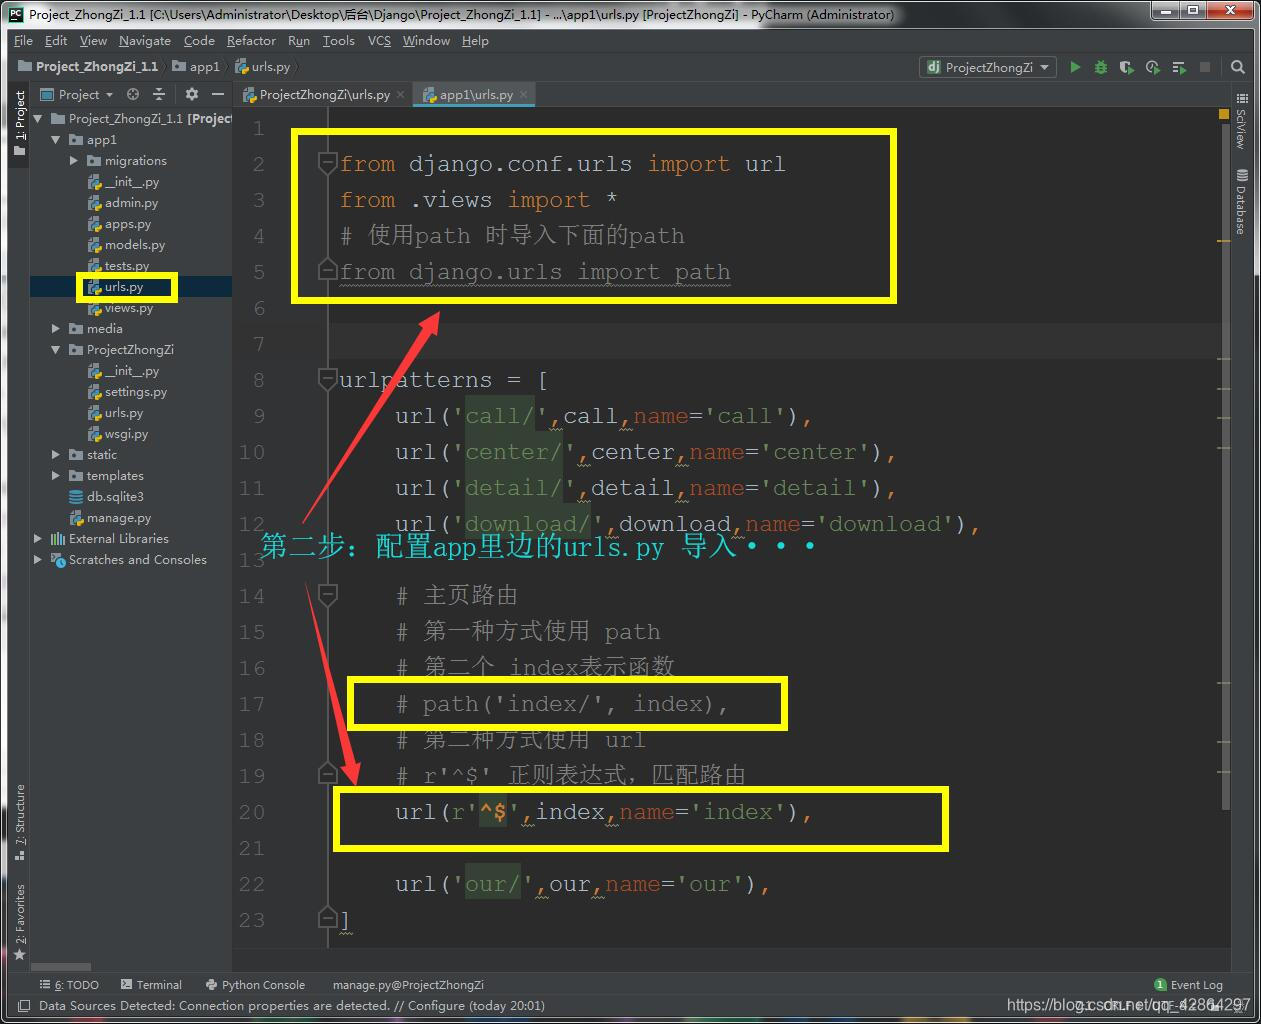Open the Python Console tool window
The height and width of the screenshot is (1024, 1261).
[x=255, y=985]
